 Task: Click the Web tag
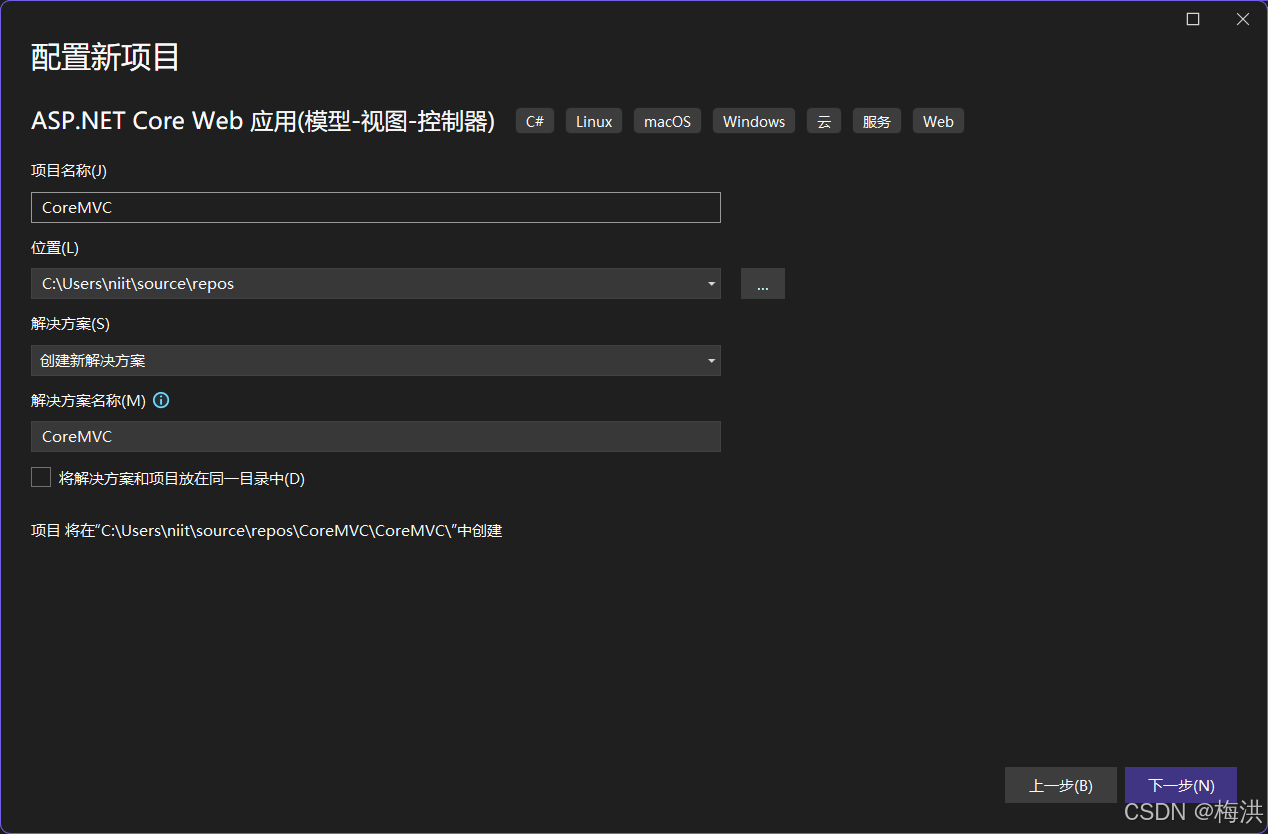coord(938,121)
